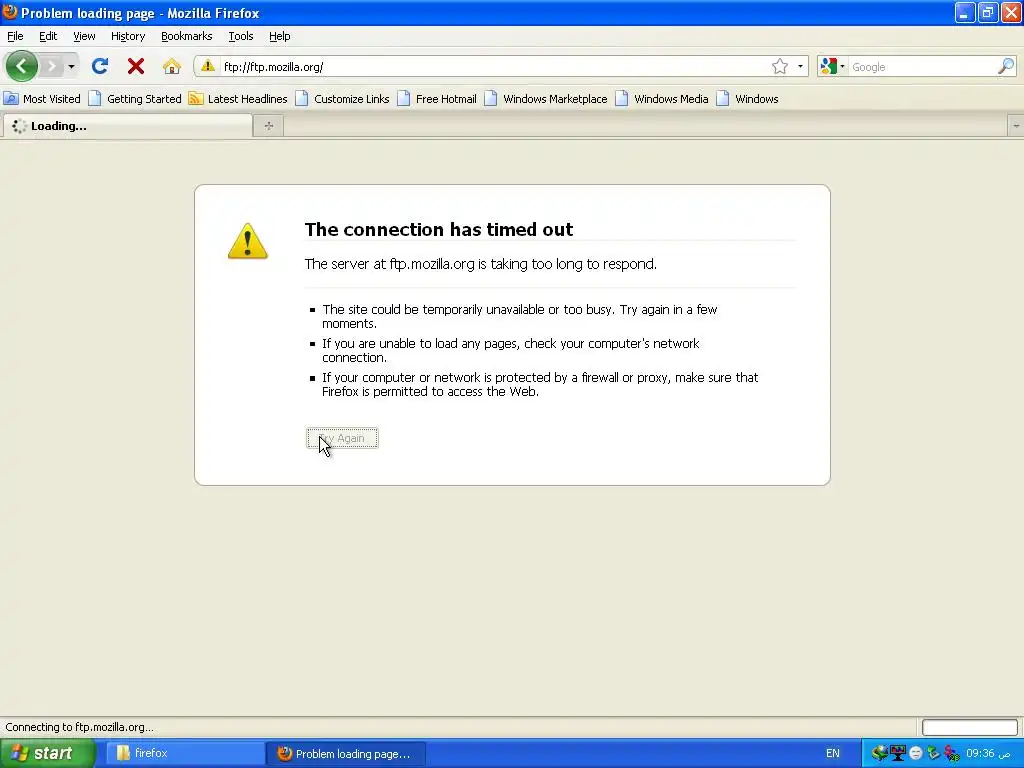Image resolution: width=1024 pixels, height=768 pixels.
Task: Click the Getting Started bookmark
Action: click(135, 99)
